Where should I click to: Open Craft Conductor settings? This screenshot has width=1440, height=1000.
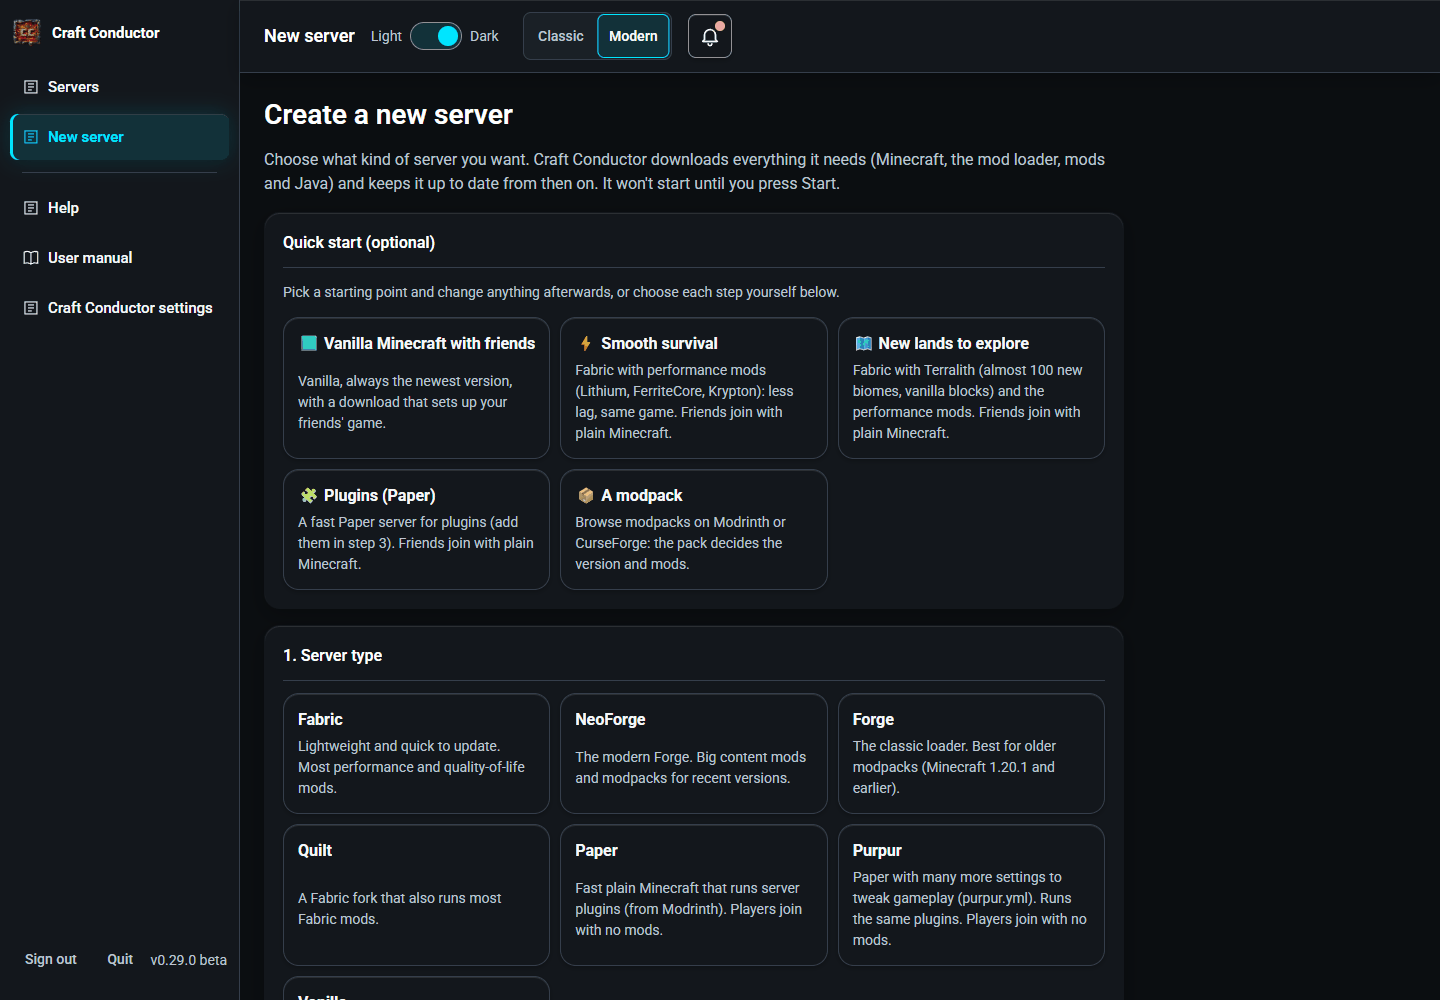[120, 308]
